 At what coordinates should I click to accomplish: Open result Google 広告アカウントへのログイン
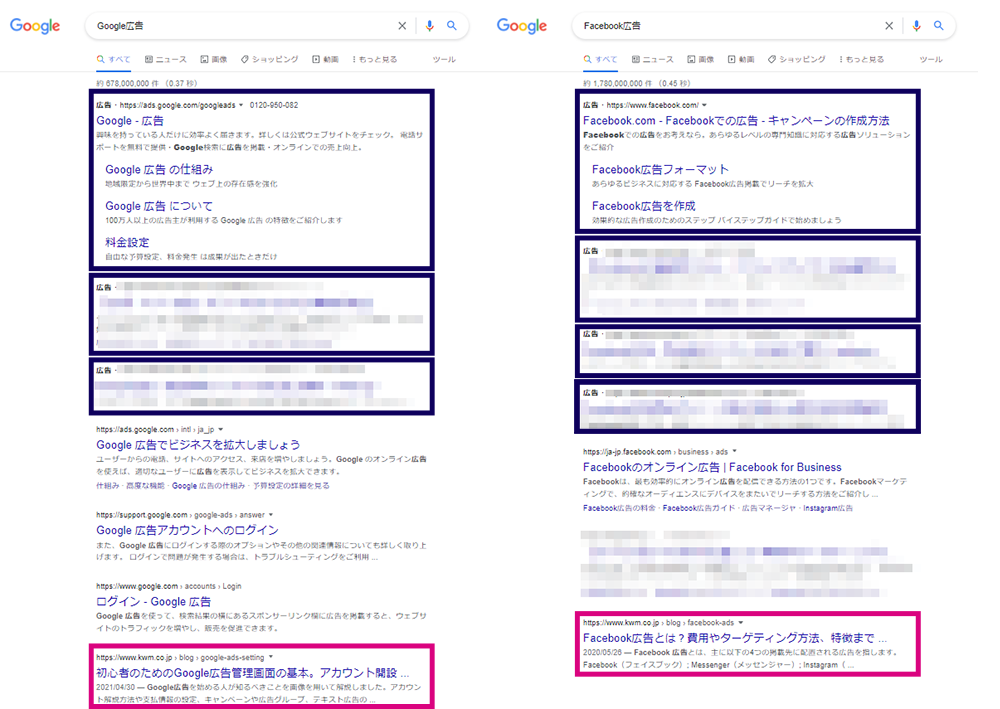(188, 530)
